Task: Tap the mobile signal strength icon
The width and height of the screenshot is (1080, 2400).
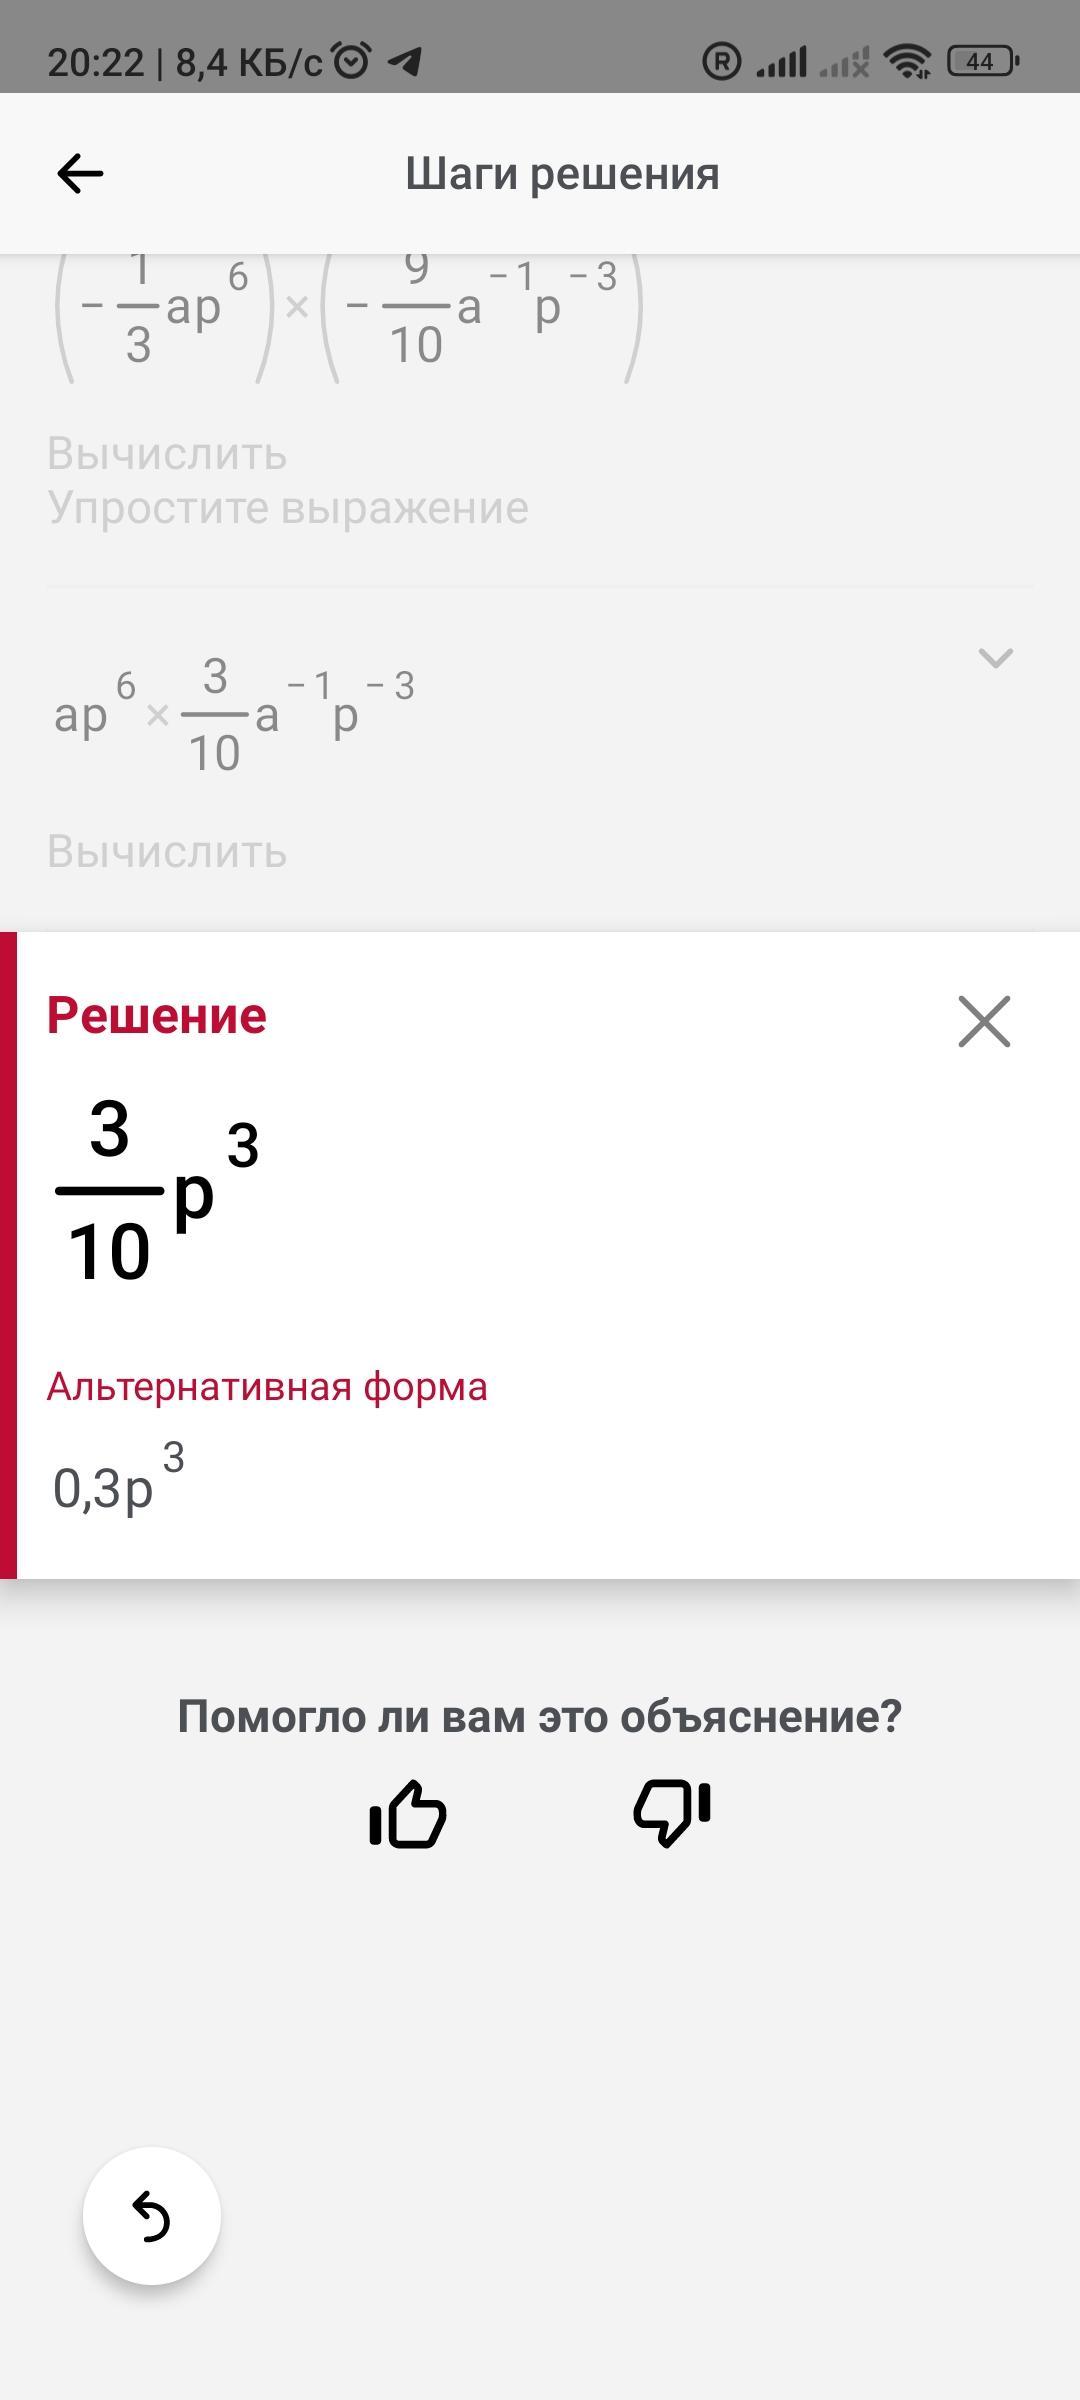Action: 781,62
